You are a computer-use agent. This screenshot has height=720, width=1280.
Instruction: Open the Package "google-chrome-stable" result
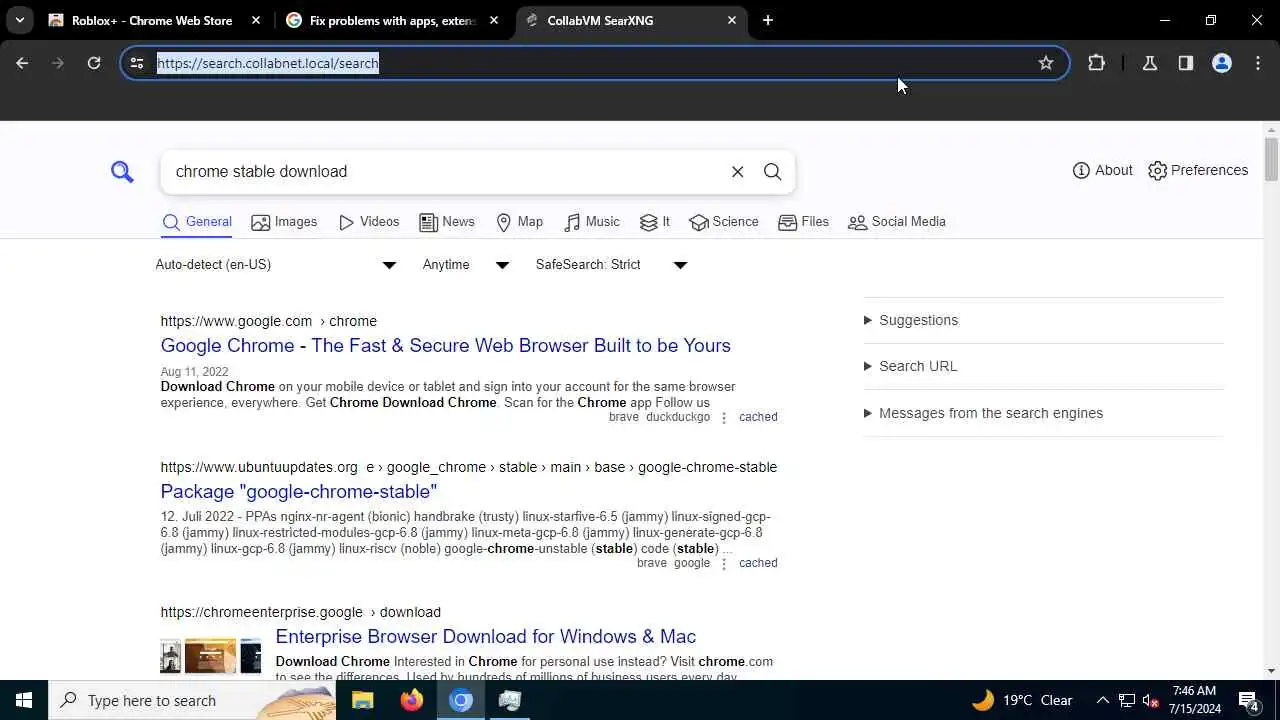point(299,491)
